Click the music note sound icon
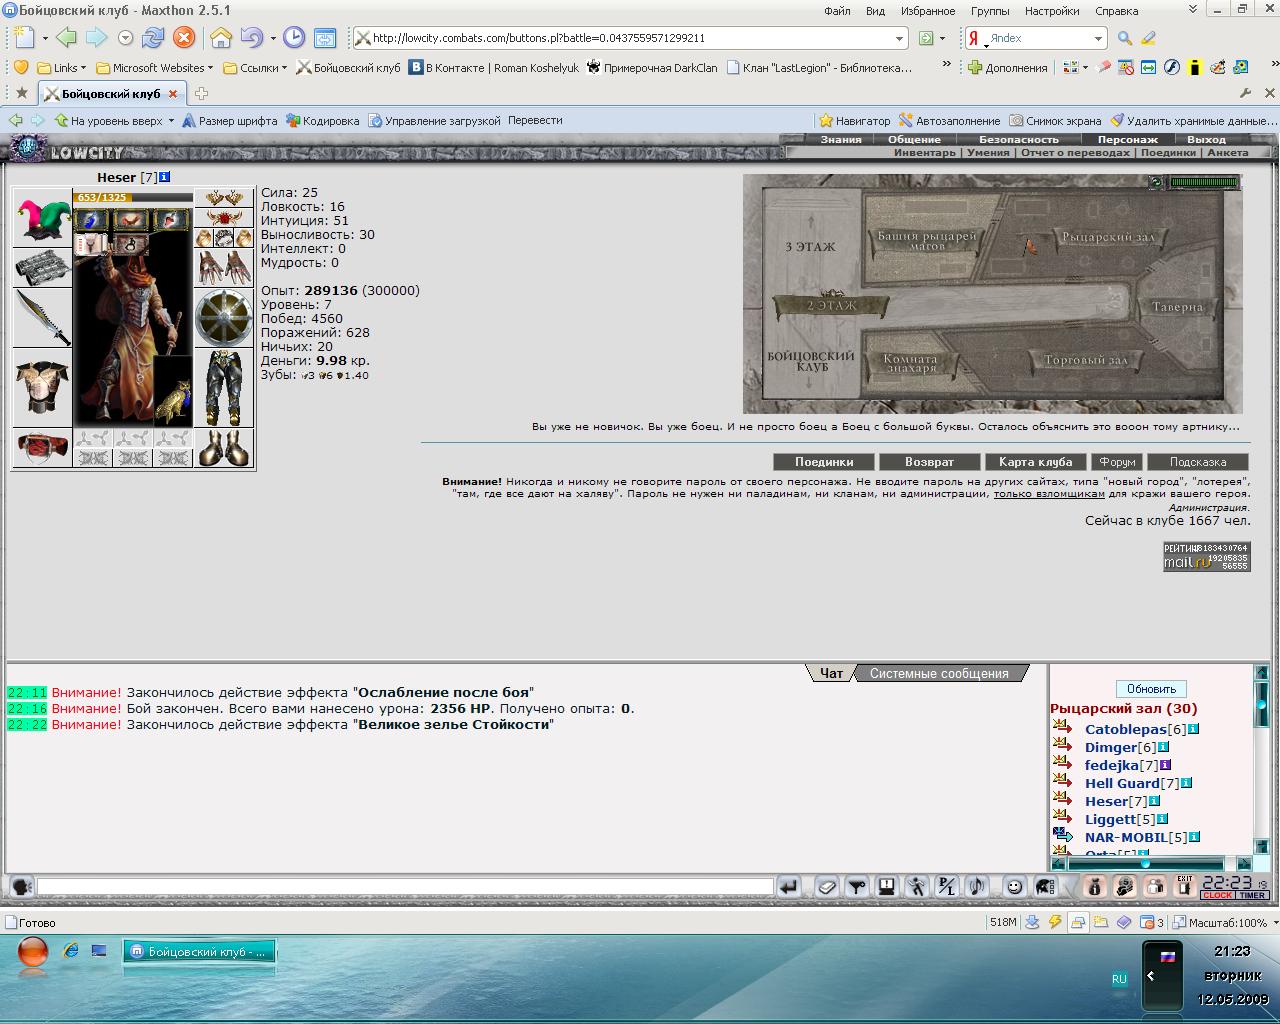 [977, 886]
